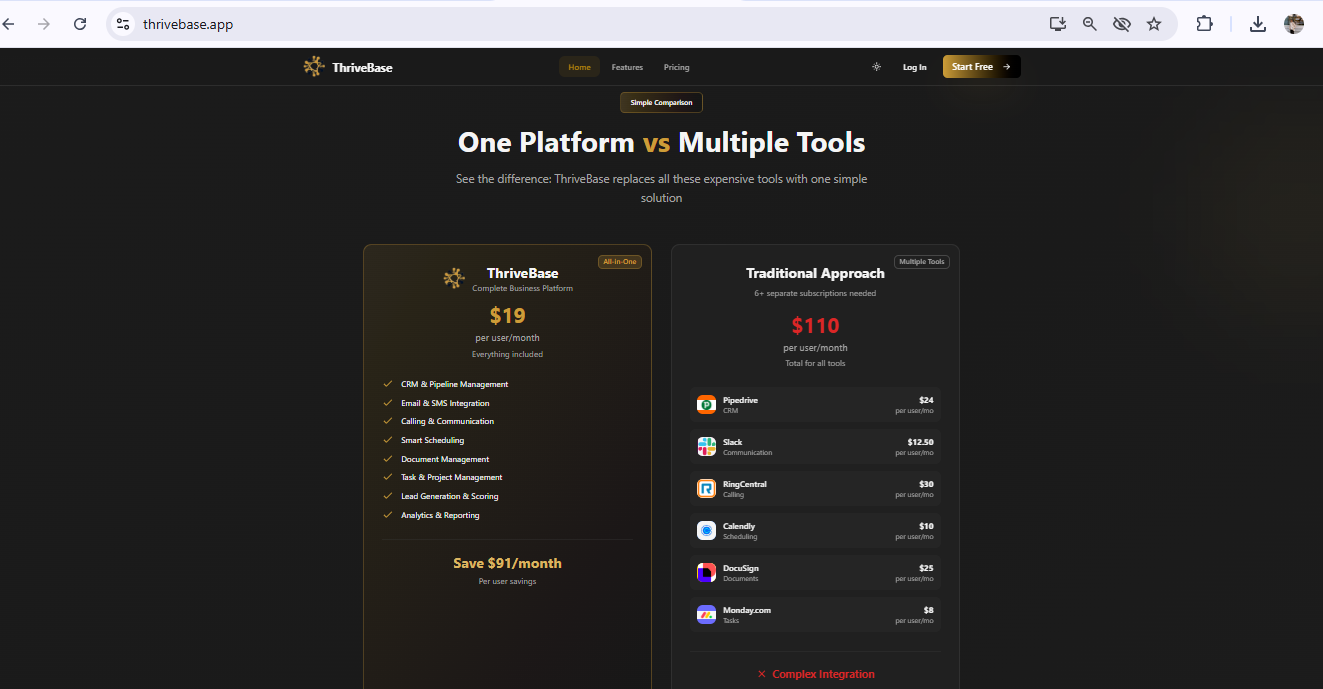Click the ThriveBase logo in the navbar
Image resolution: width=1323 pixels, height=689 pixels.
tap(314, 67)
